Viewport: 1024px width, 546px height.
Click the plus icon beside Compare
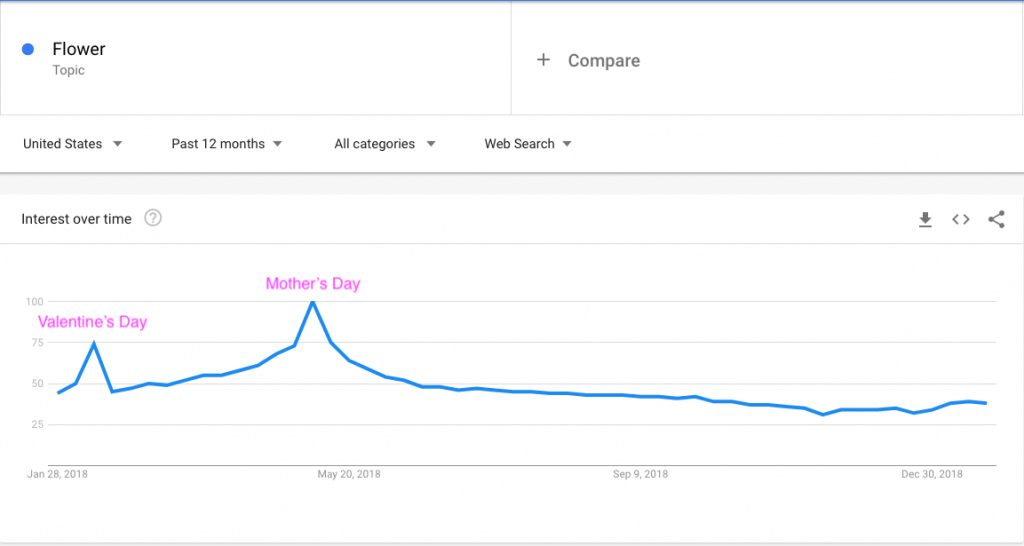543,60
